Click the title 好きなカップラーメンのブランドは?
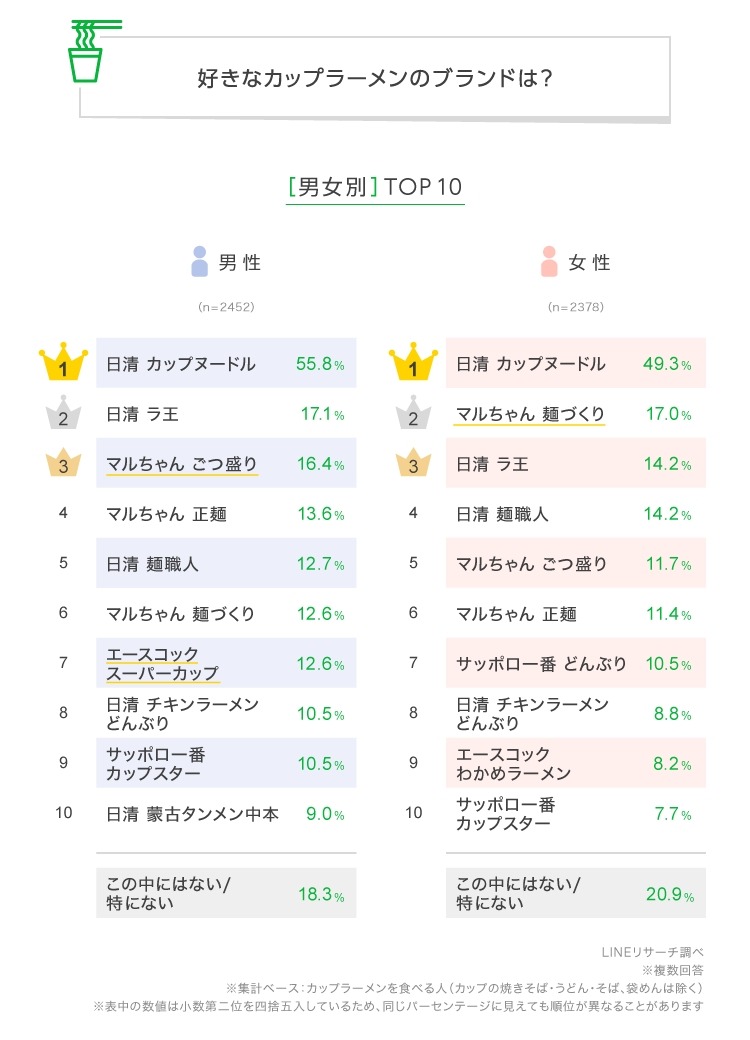The width and height of the screenshot is (750, 1040). 375,78
